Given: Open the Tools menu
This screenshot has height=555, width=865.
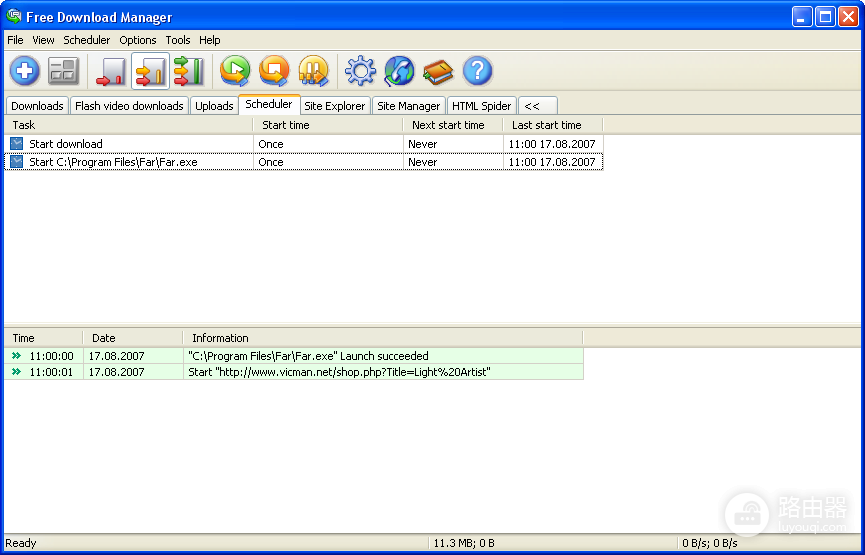Looking at the screenshot, I should pyautogui.click(x=178, y=40).
